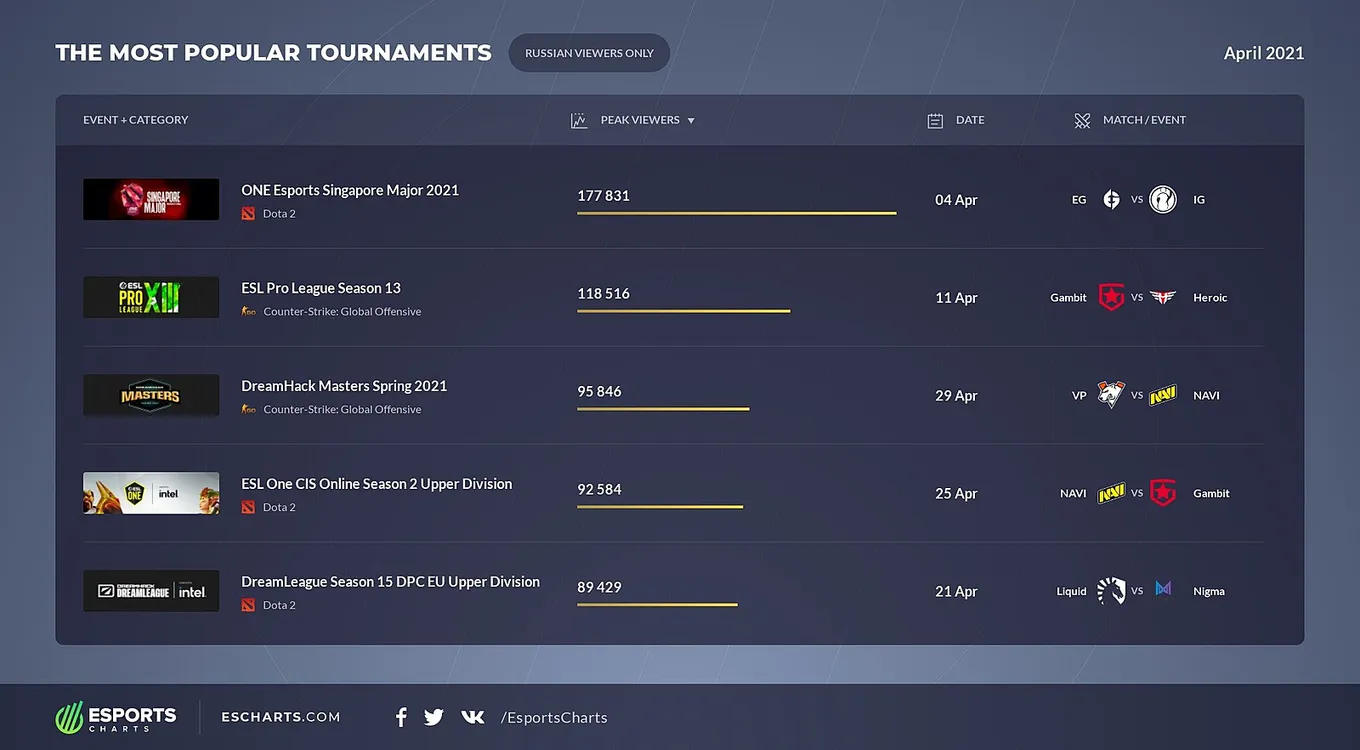
Task: Click the Heroic team logo
Action: click(1163, 298)
